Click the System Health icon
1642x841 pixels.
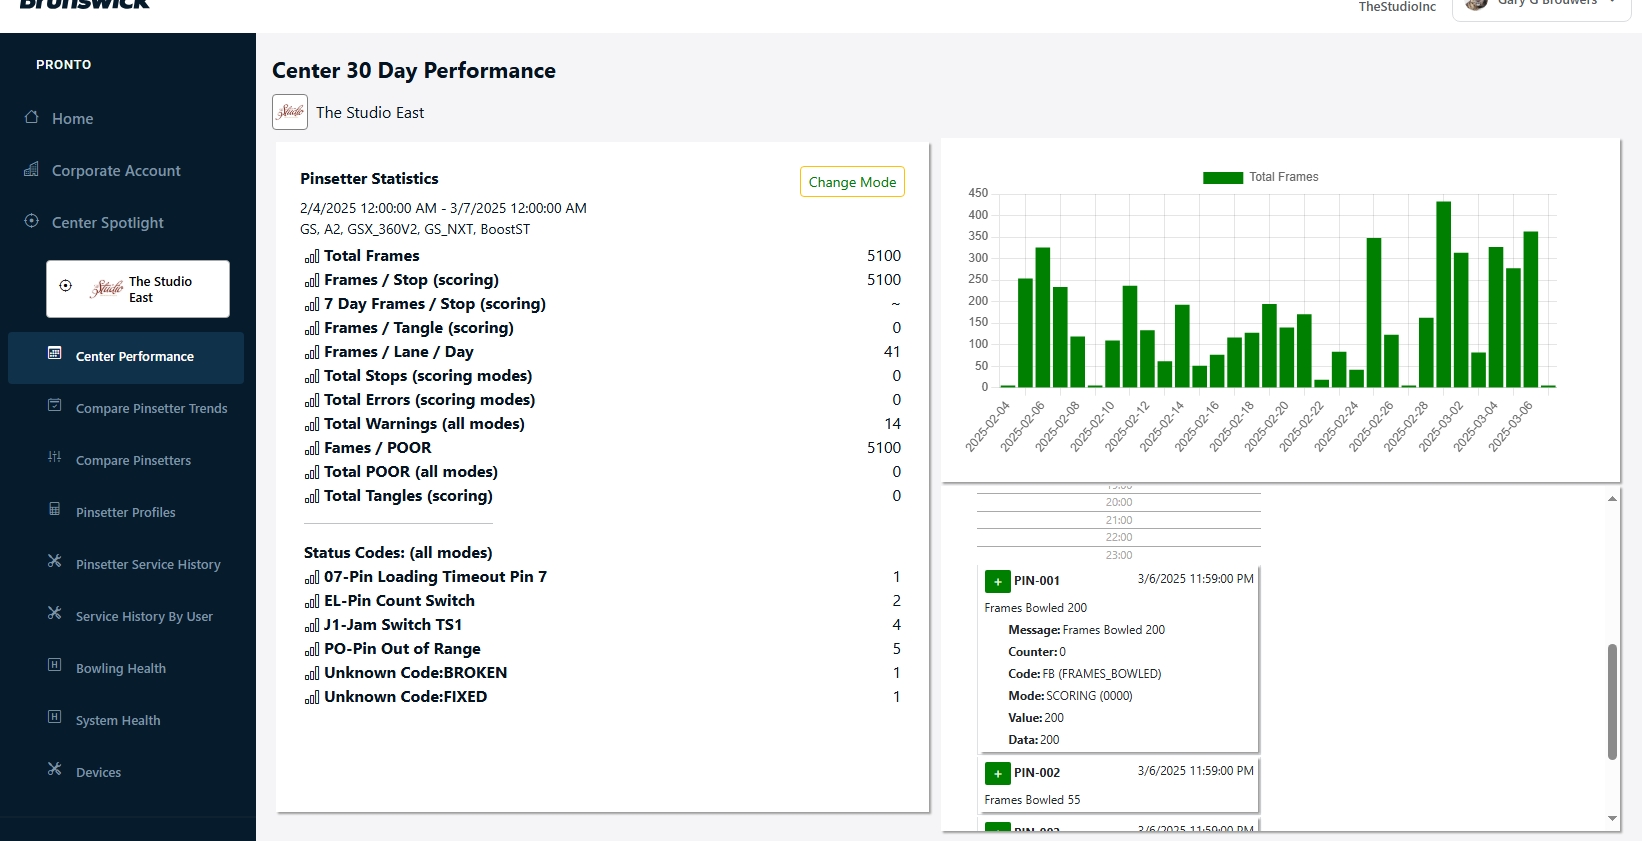pos(55,717)
